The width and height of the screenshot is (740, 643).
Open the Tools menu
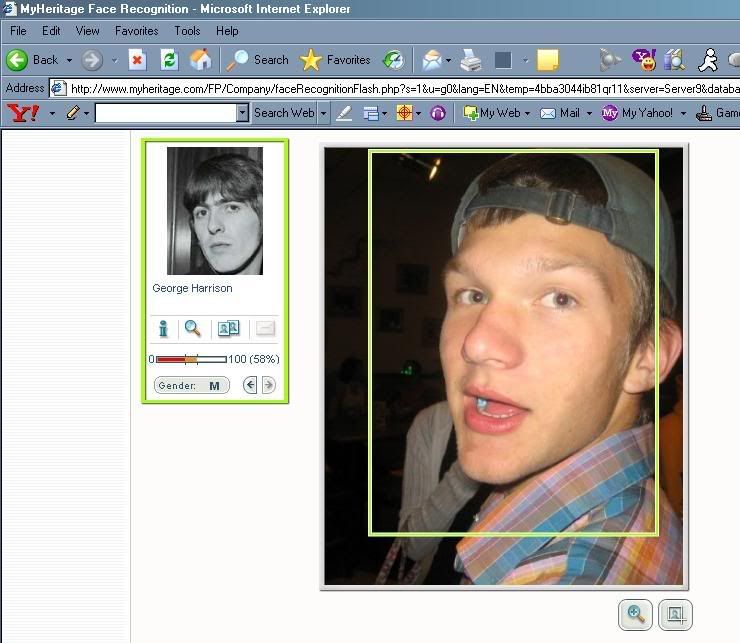point(187,31)
